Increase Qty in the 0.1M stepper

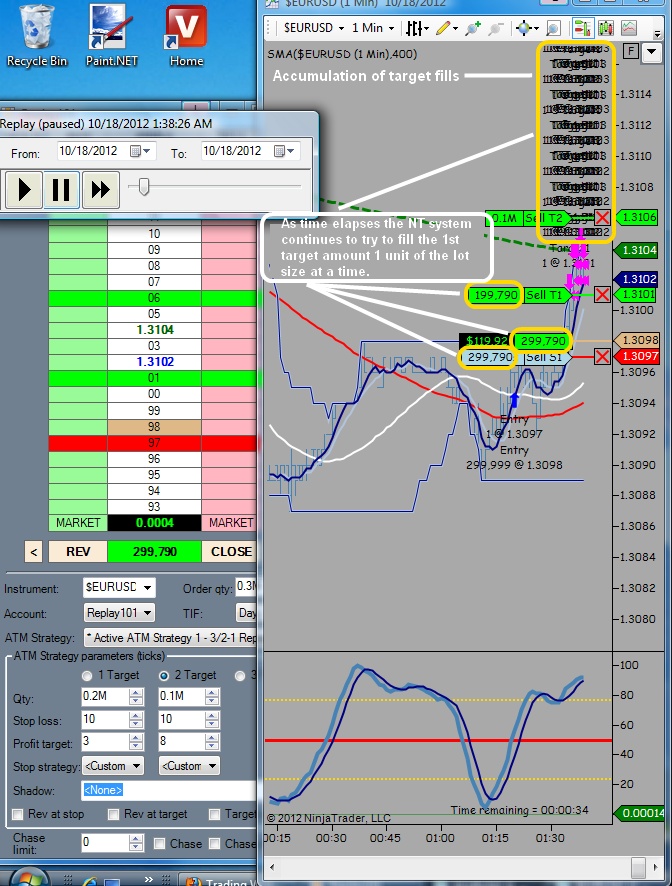pos(212,693)
